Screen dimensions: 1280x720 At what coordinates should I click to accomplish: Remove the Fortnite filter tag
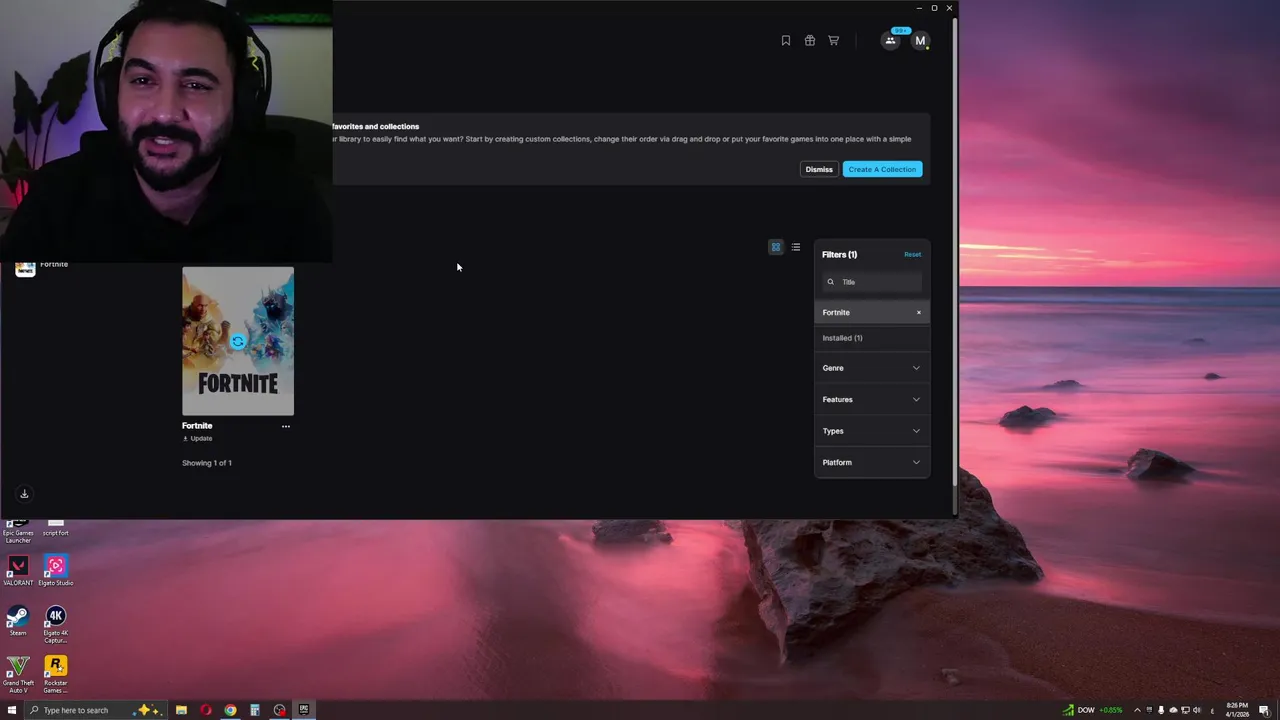919,313
